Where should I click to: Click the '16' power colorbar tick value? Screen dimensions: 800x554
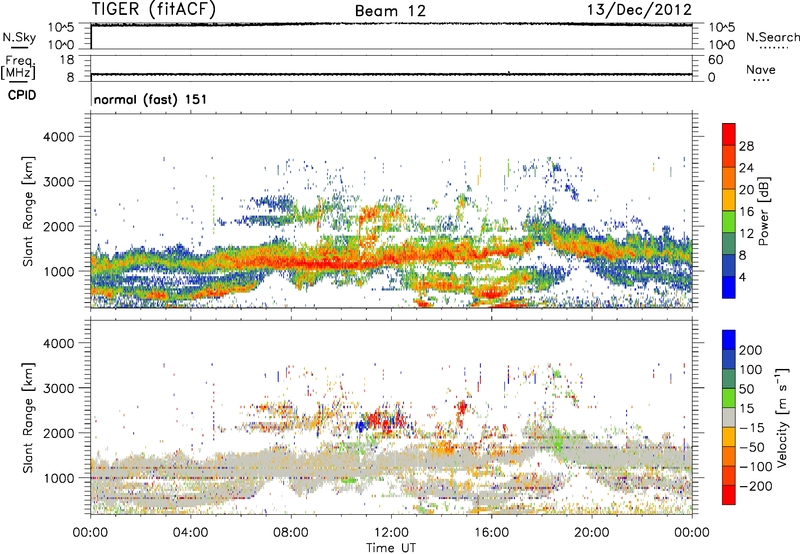coord(746,212)
